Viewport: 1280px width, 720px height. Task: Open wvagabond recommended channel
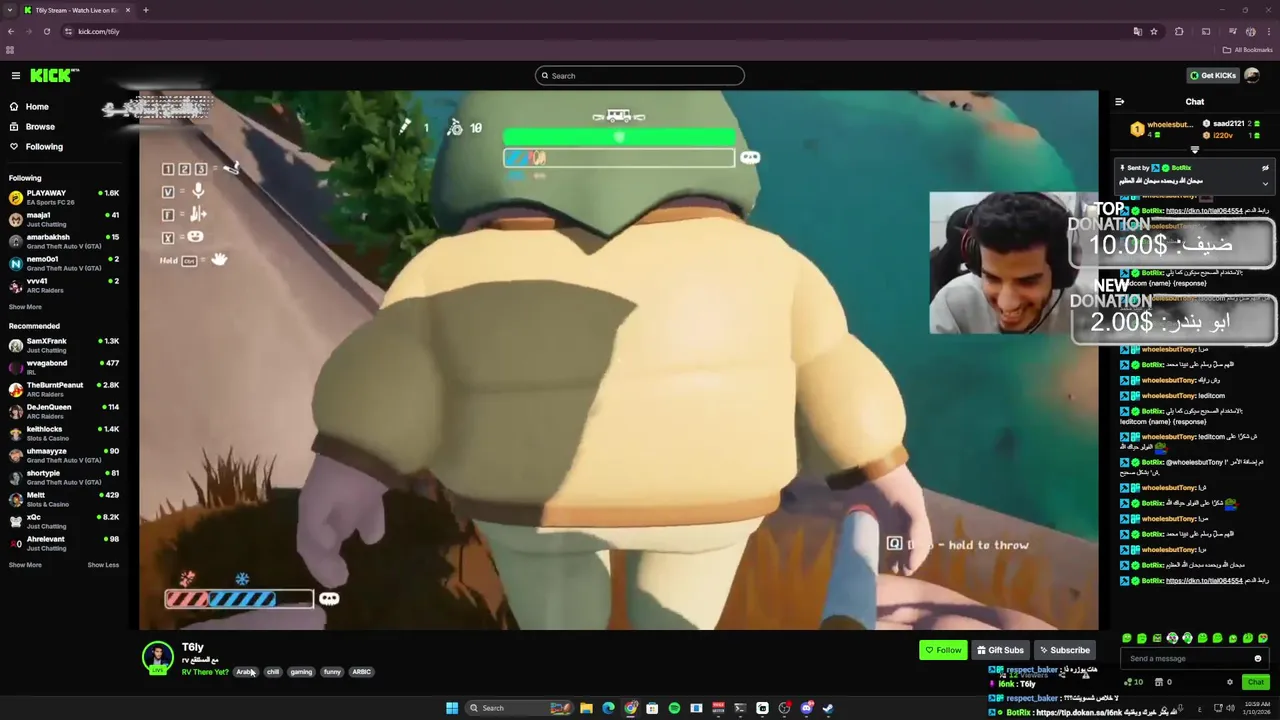click(63, 367)
